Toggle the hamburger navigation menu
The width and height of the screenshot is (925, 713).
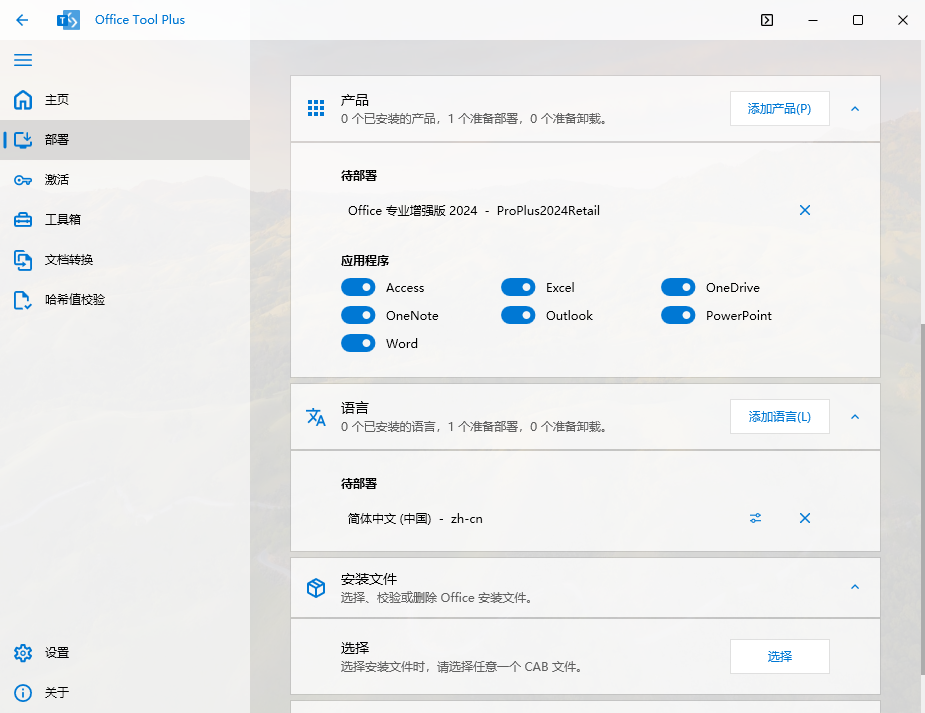tap(23, 60)
